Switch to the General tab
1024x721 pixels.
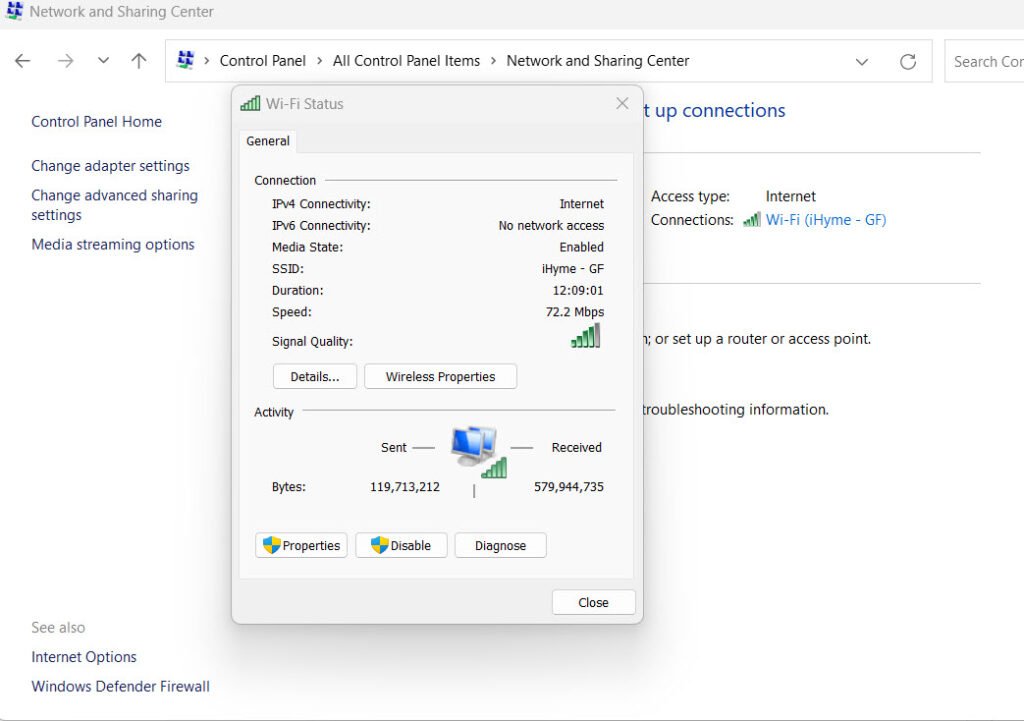point(267,141)
